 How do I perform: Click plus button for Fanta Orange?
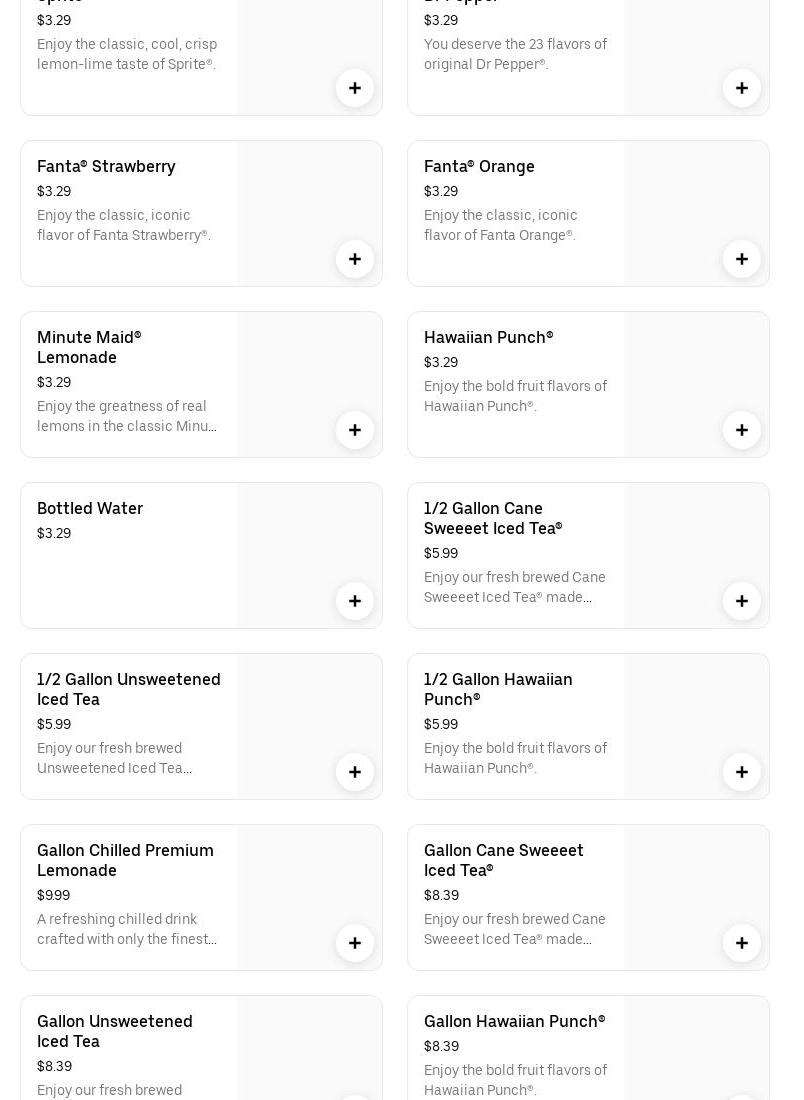pos(742,259)
